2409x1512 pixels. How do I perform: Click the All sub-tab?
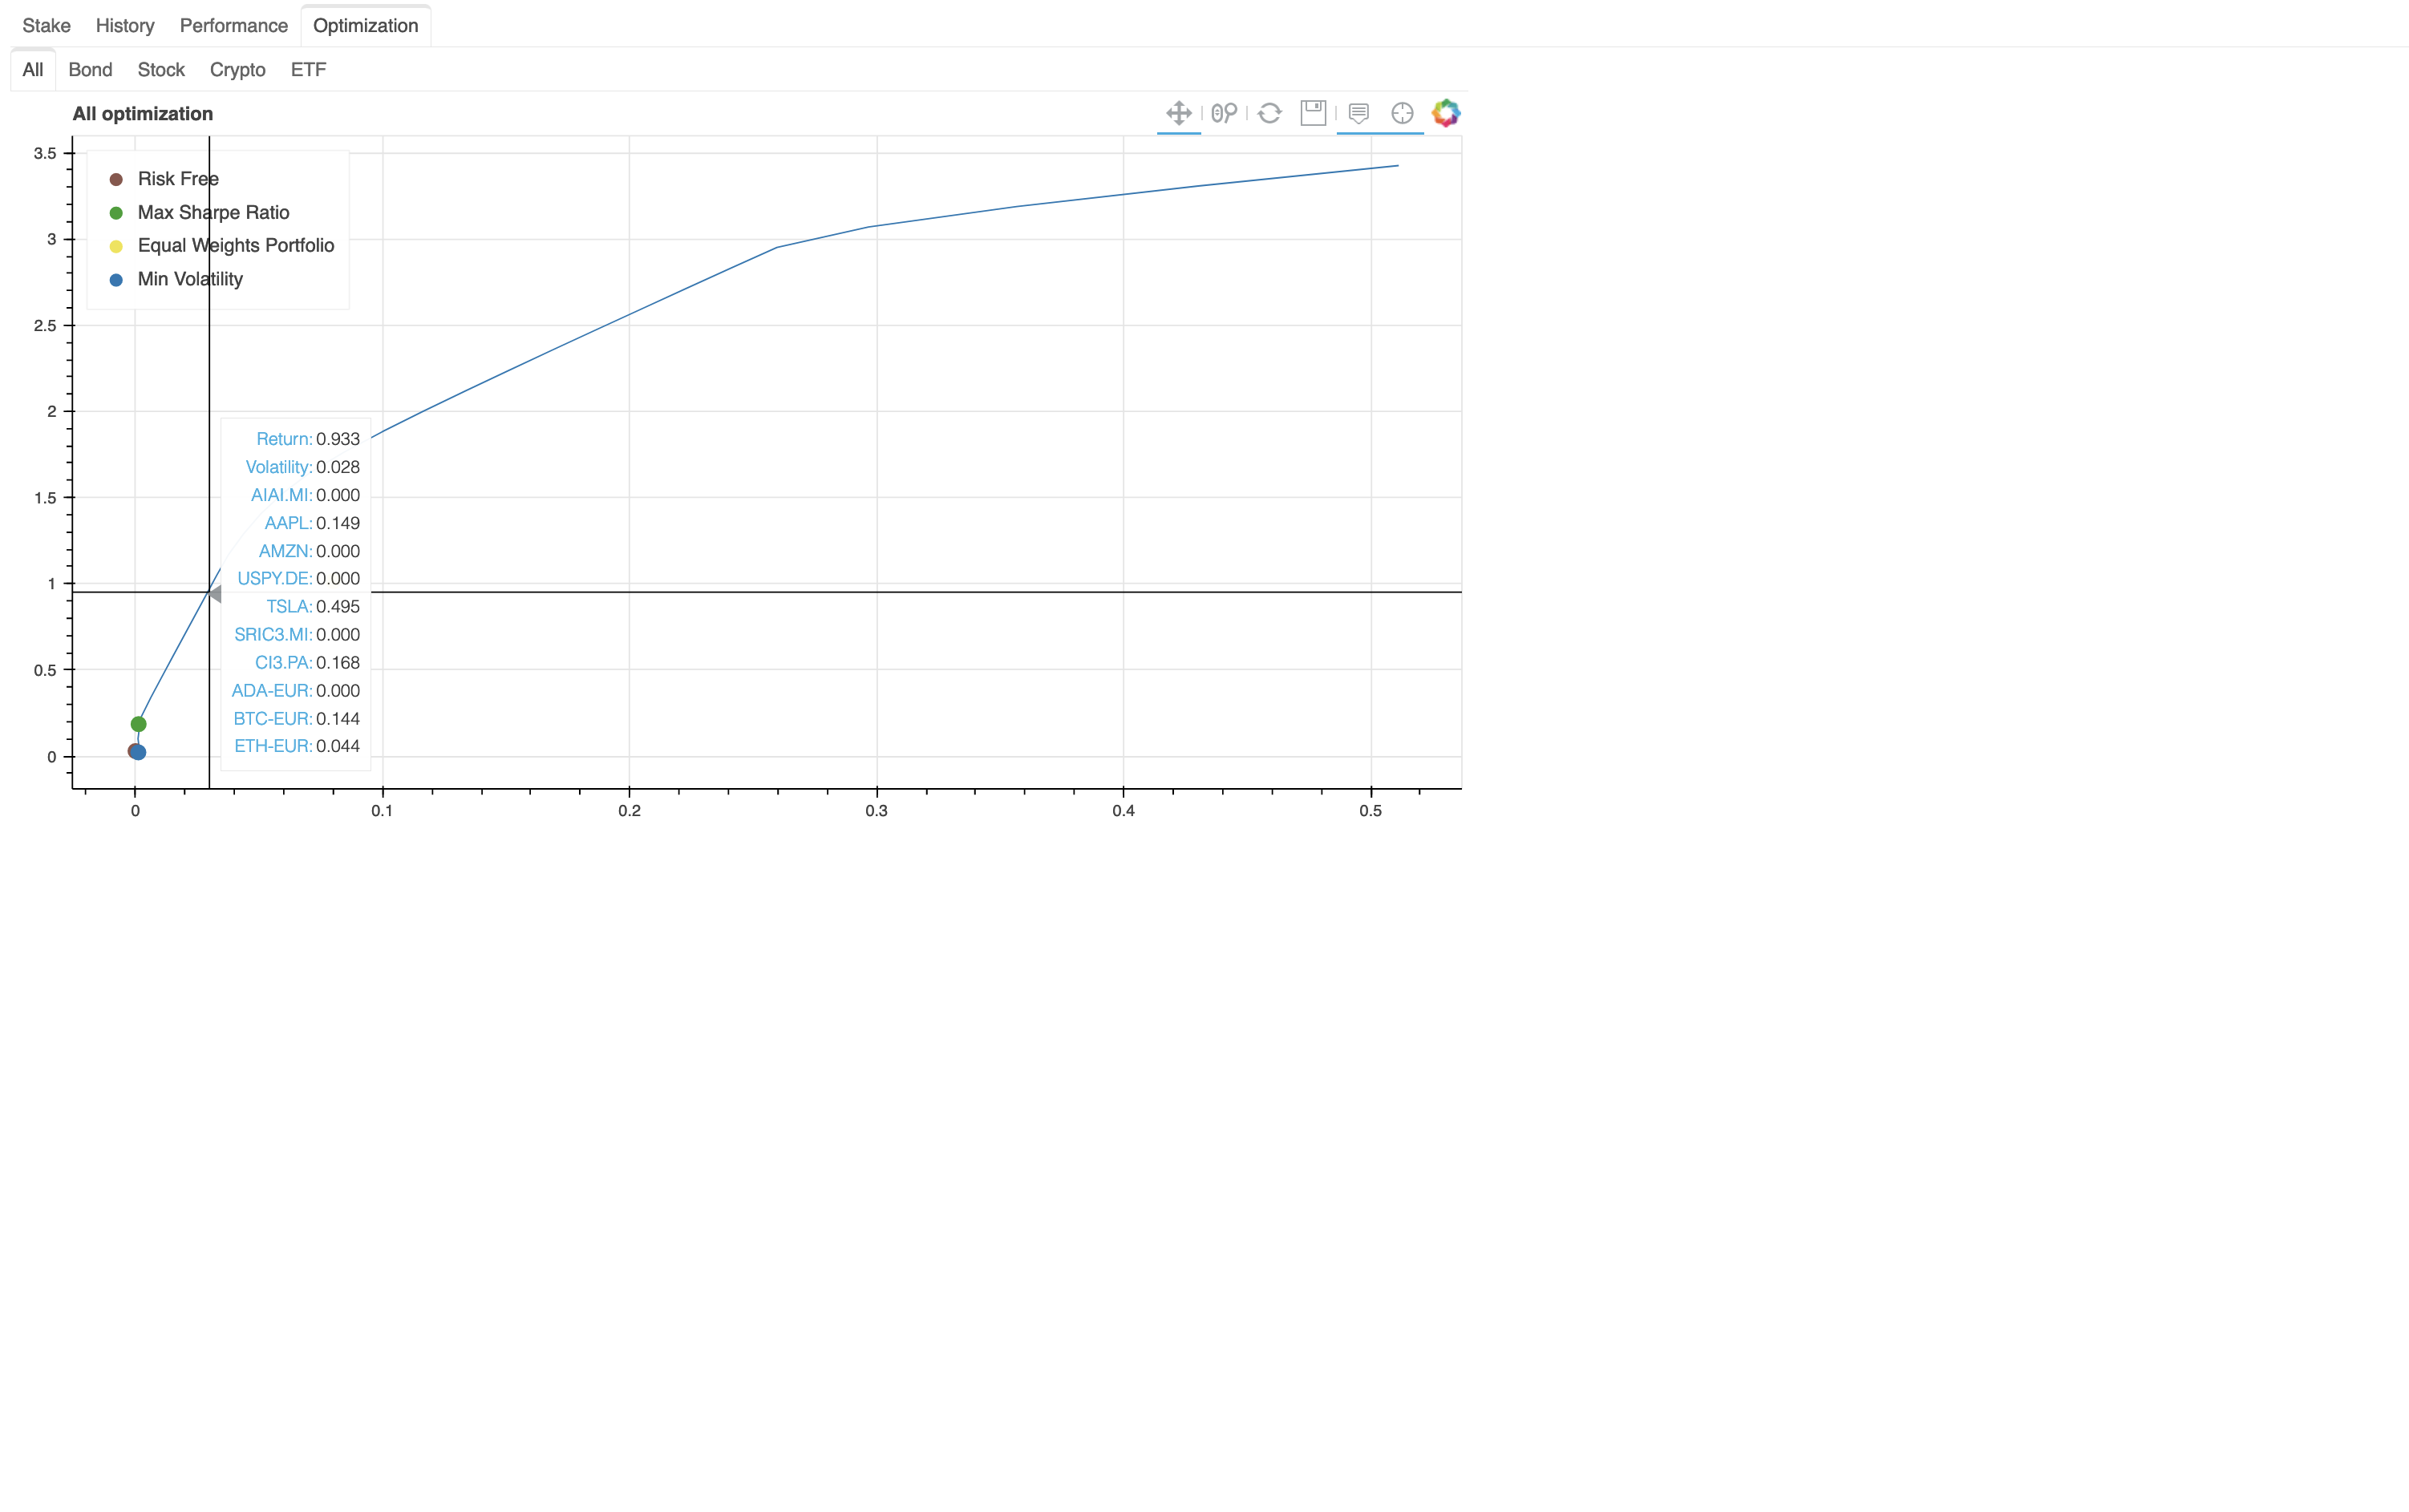33,70
